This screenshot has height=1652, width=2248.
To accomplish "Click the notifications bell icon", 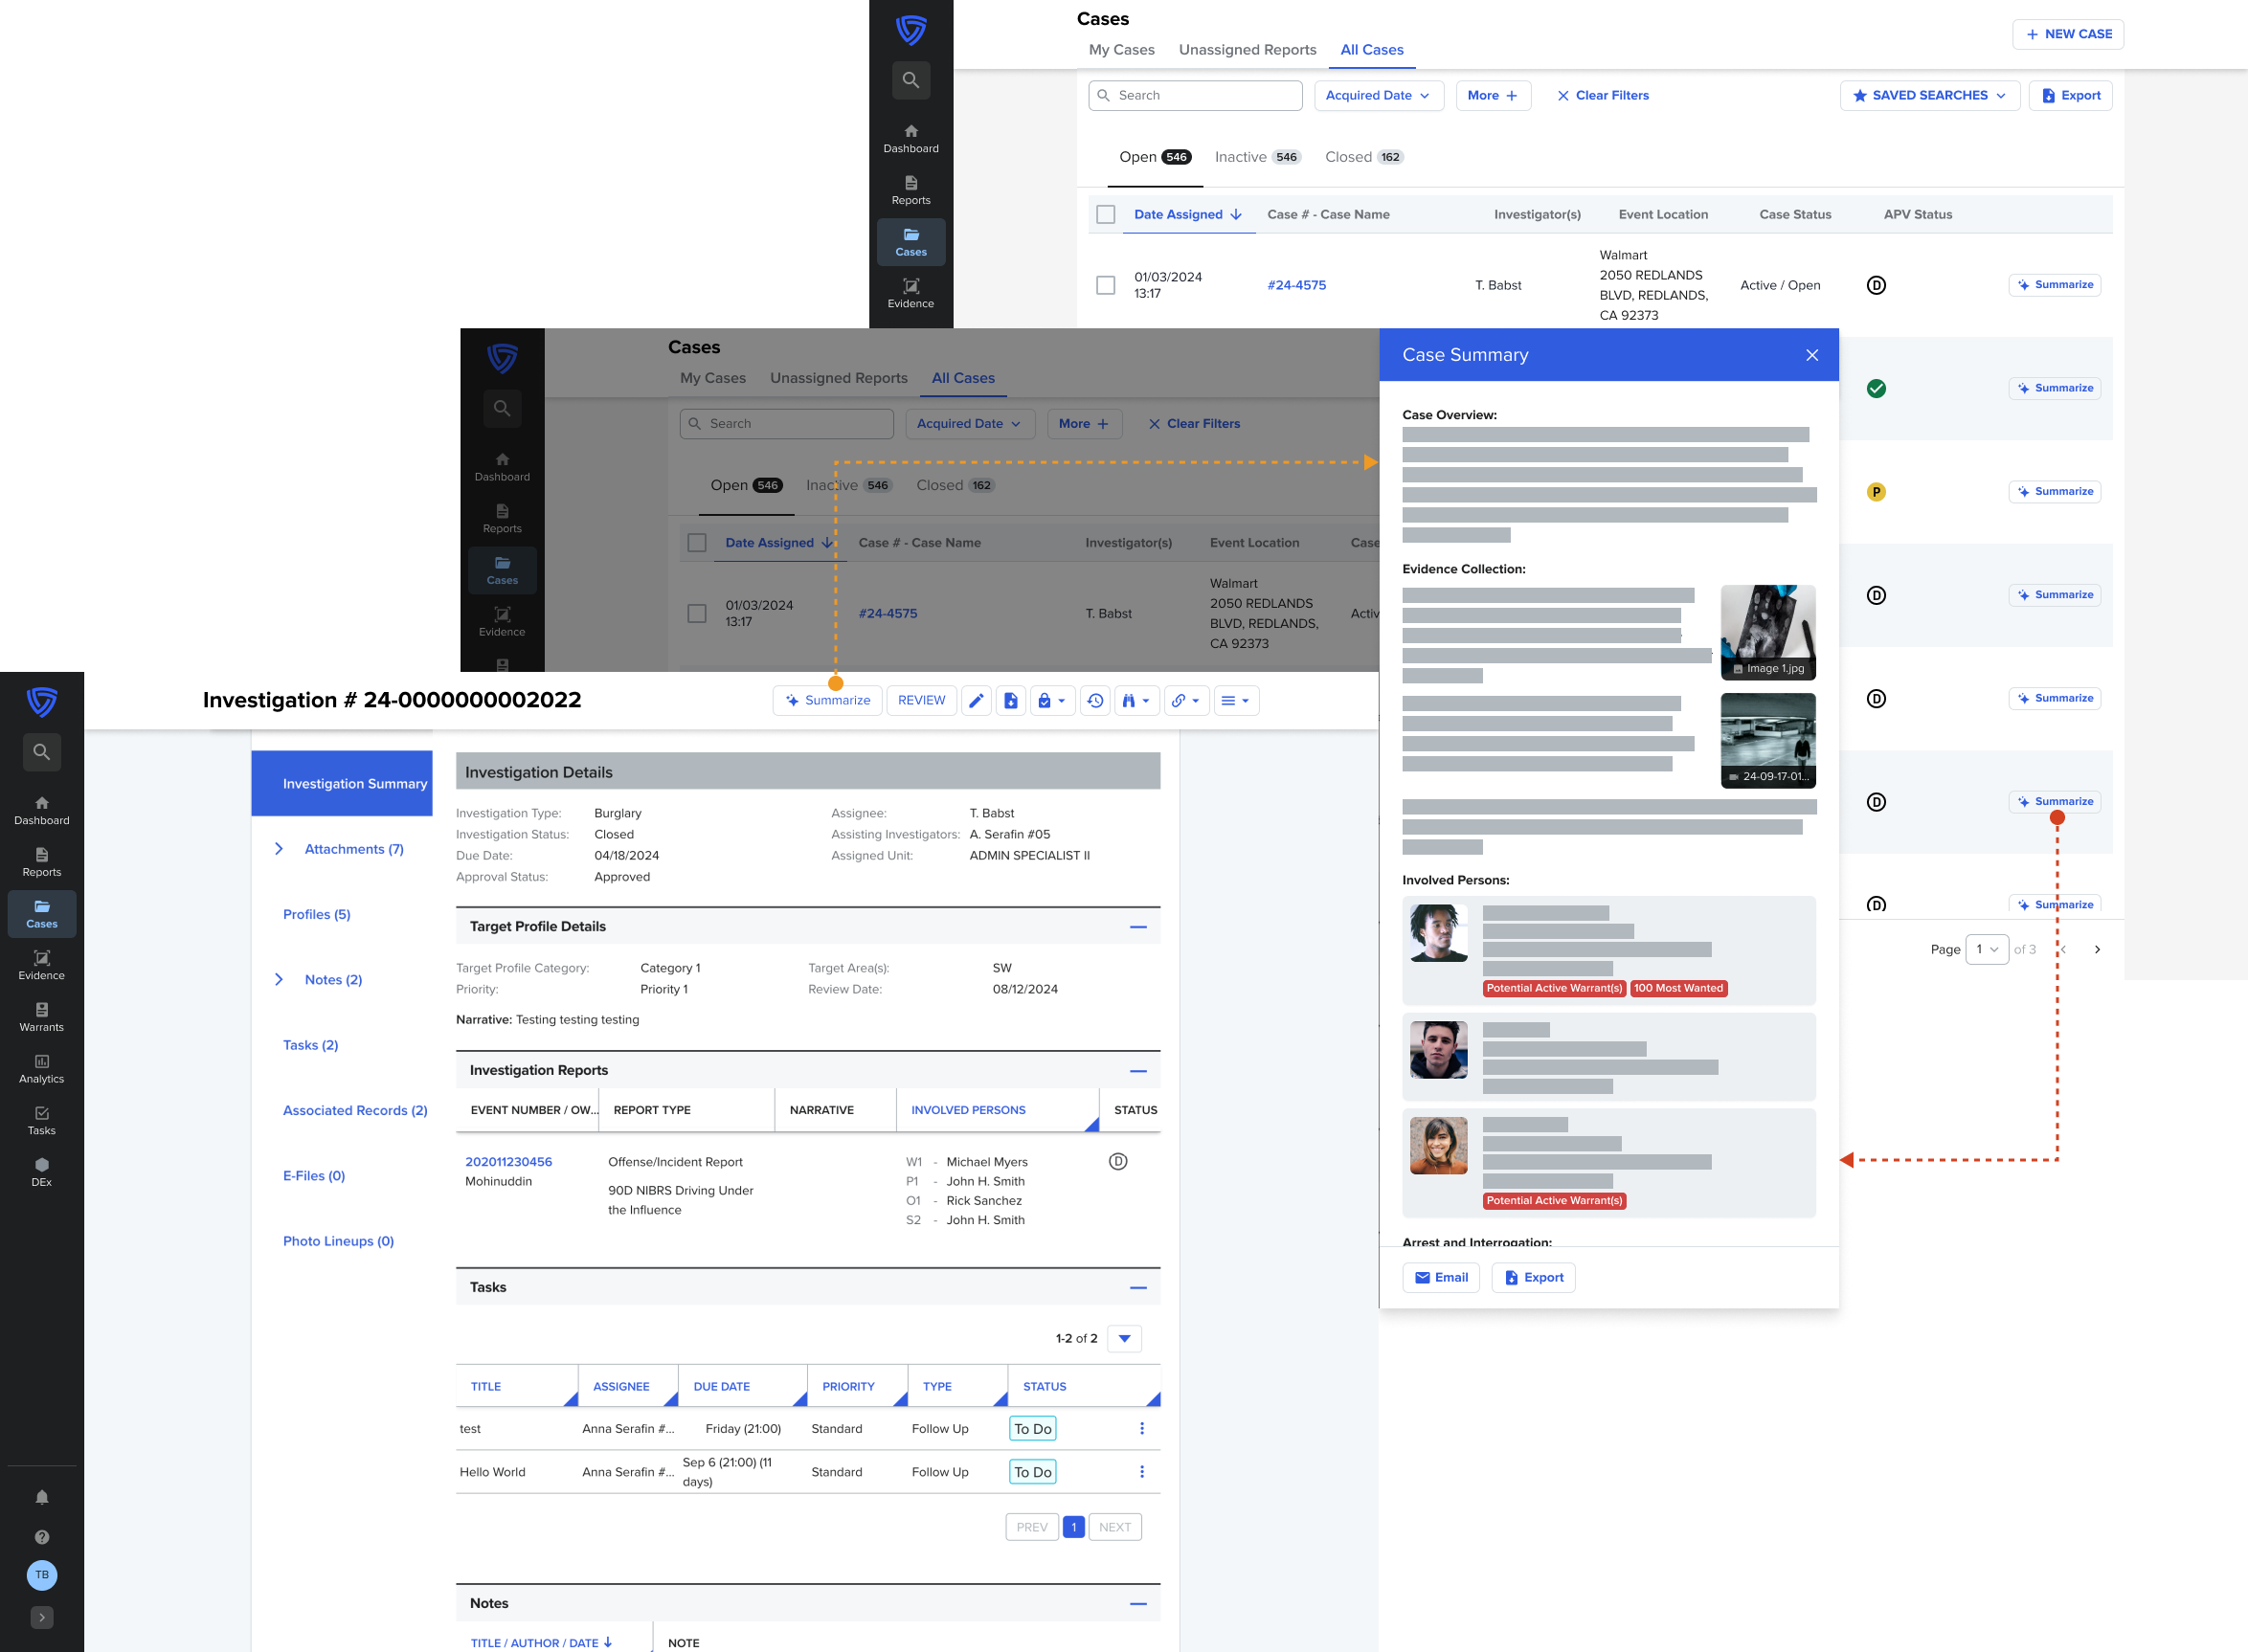I will 42,1497.
